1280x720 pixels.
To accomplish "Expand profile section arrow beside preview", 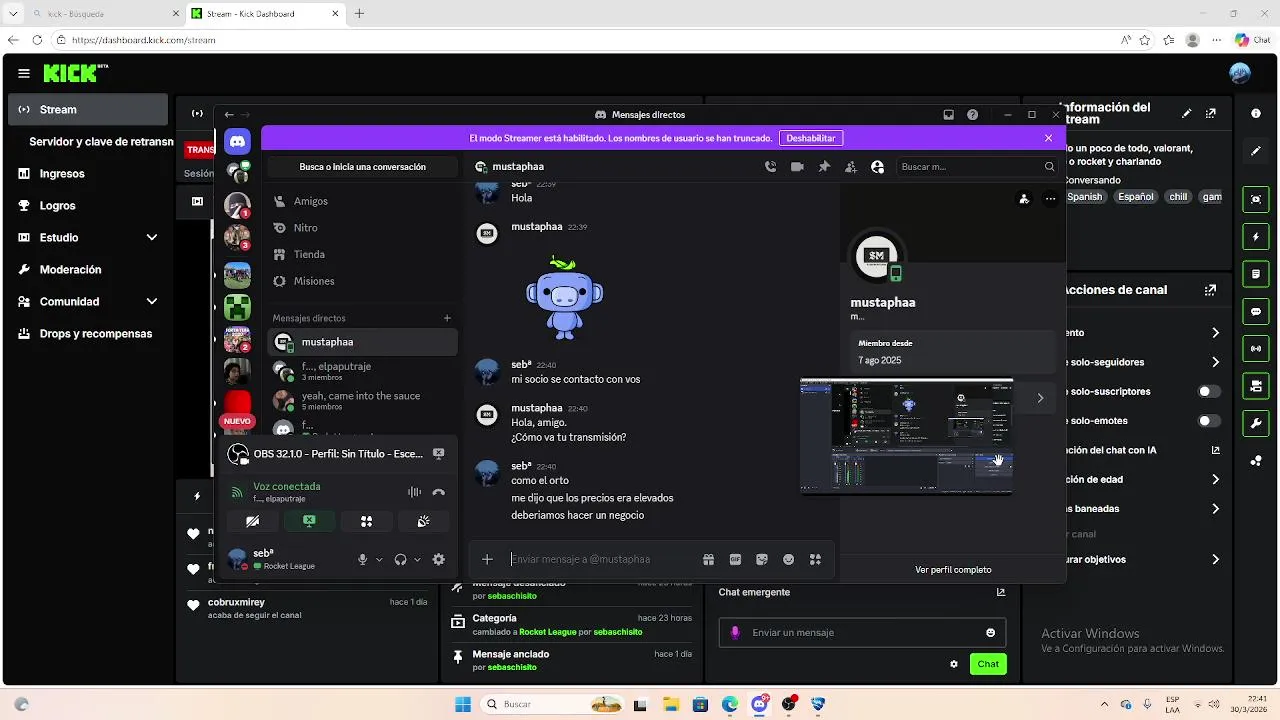I will coord(1040,398).
